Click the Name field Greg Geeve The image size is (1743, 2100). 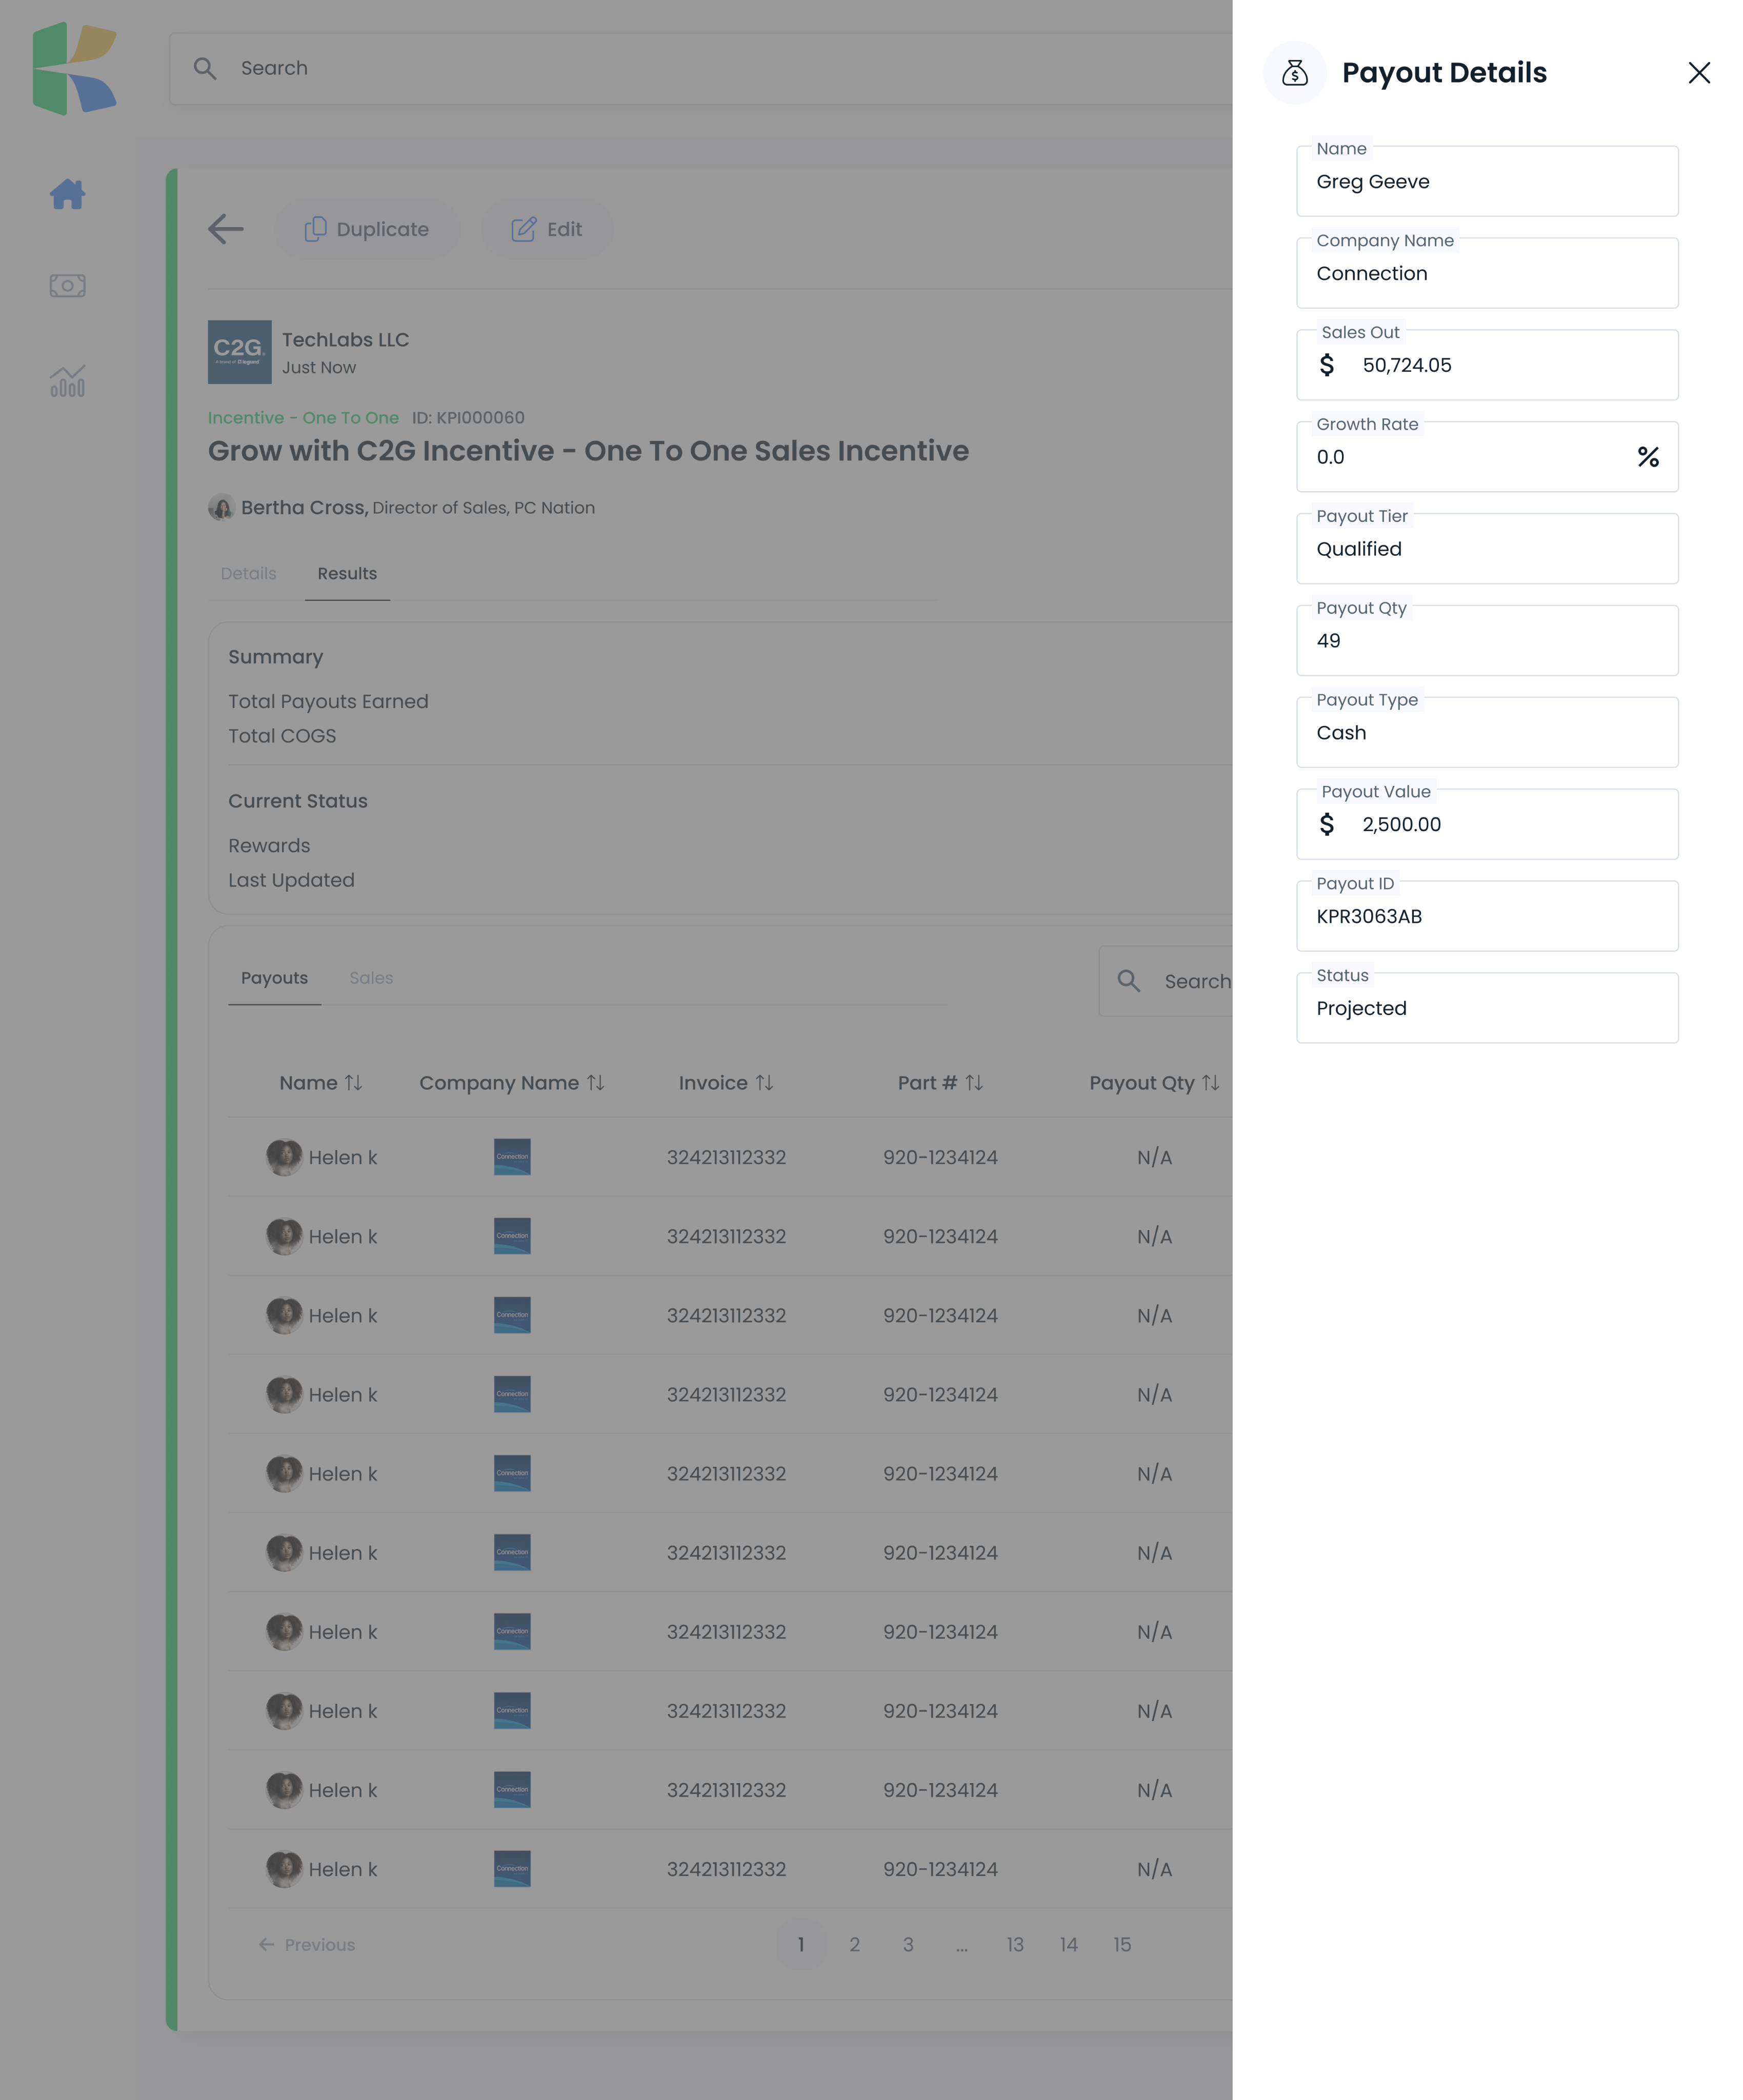tap(1487, 181)
